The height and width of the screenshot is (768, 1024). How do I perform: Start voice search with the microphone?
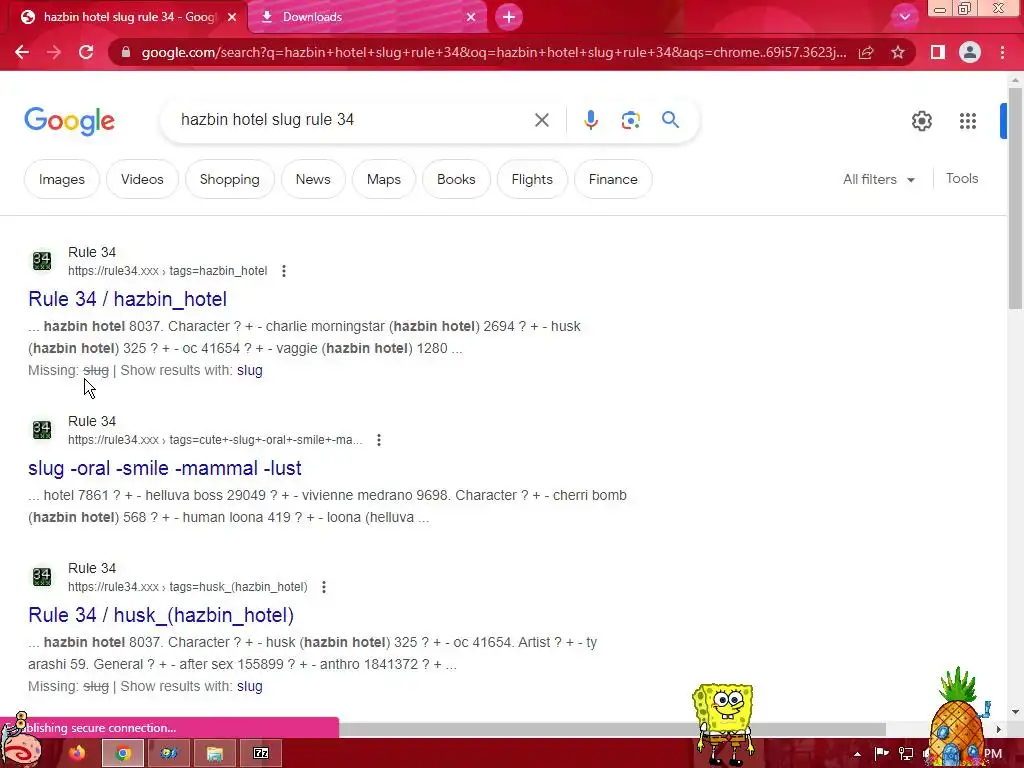click(590, 120)
